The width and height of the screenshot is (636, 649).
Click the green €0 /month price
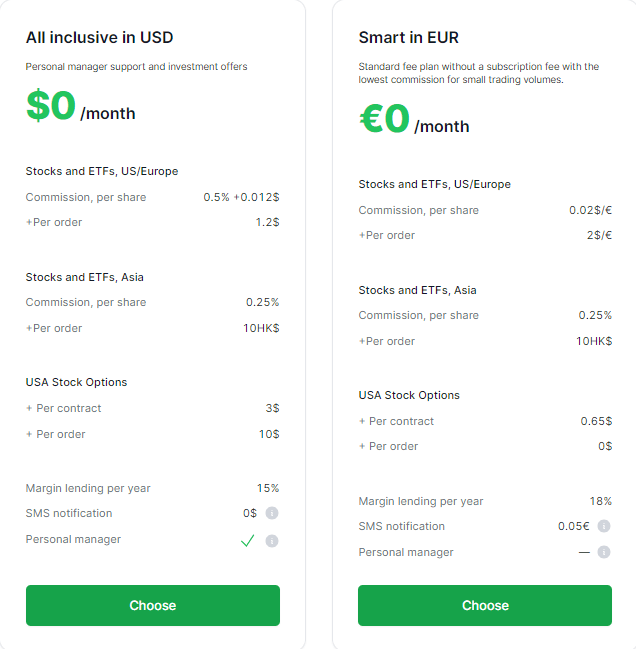coord(414,121)
